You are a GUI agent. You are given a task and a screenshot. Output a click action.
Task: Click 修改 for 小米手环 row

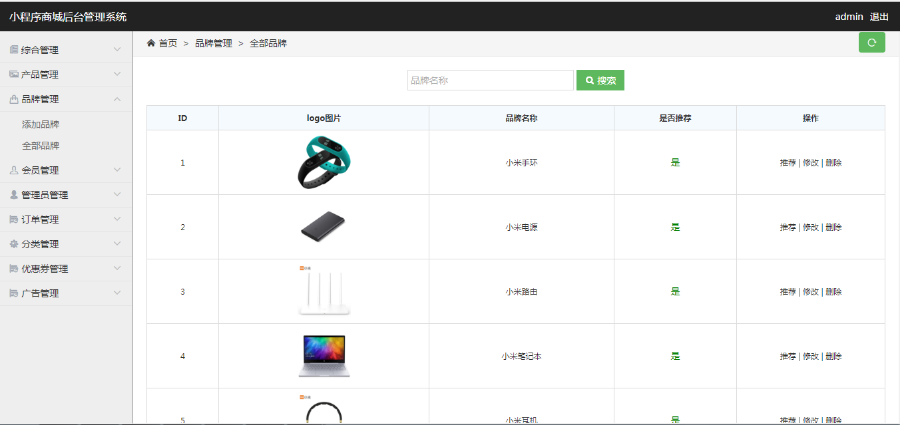pos(810,163)
